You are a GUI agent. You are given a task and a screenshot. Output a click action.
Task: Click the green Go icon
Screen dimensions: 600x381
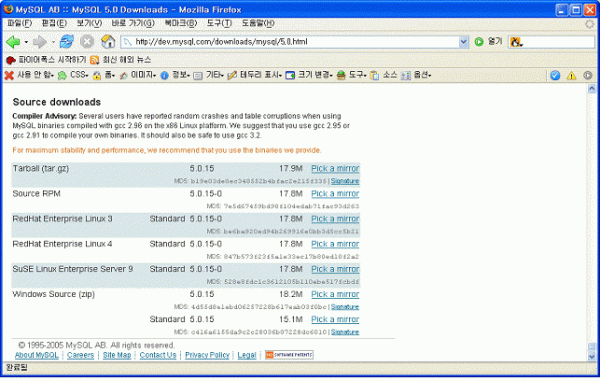point(479,42)
